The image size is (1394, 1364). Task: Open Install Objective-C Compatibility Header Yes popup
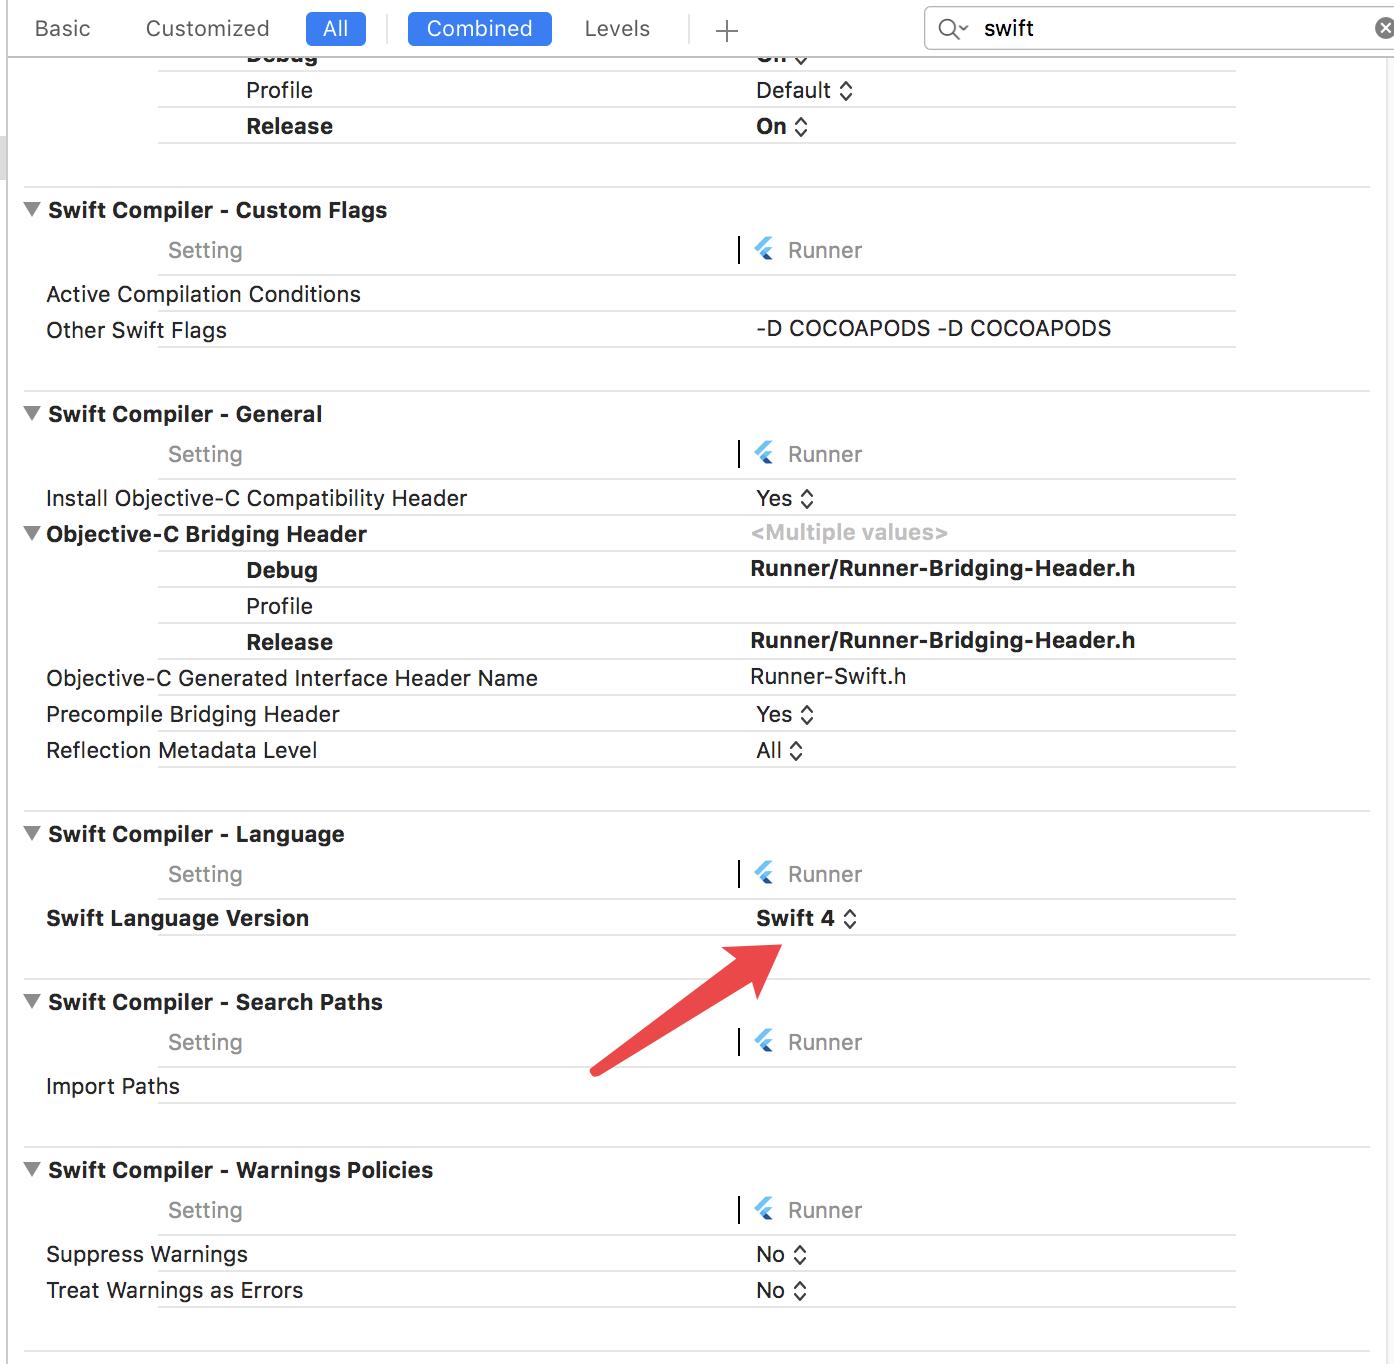click(785, 498)
